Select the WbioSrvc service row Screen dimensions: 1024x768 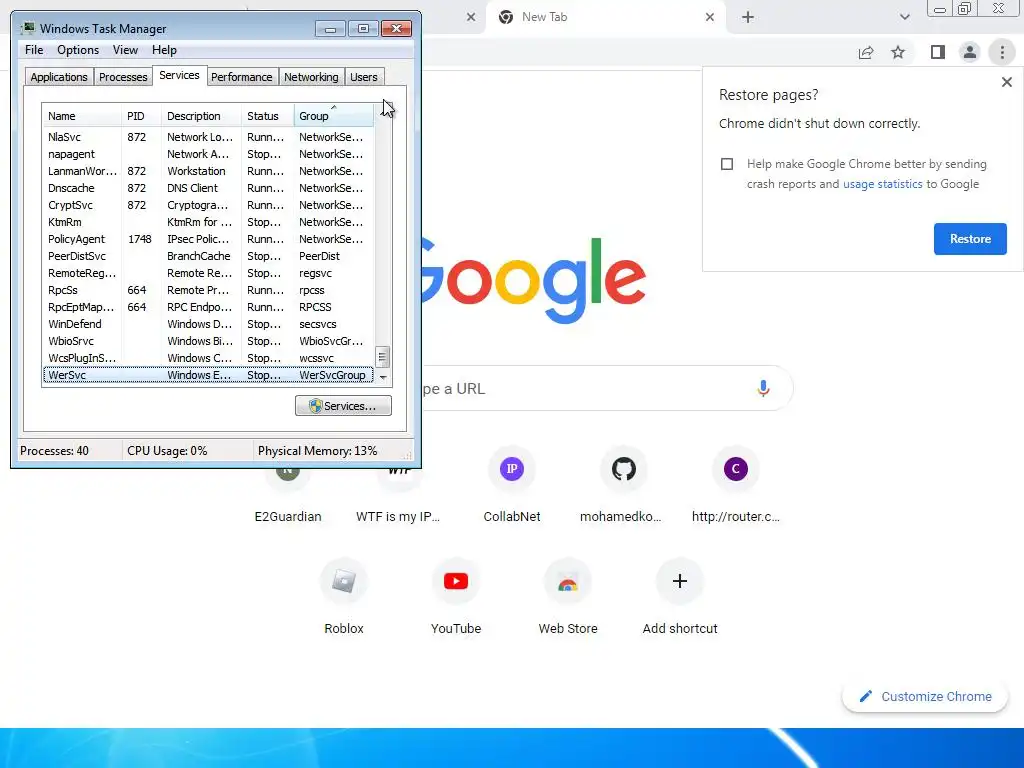click(208, 341)
